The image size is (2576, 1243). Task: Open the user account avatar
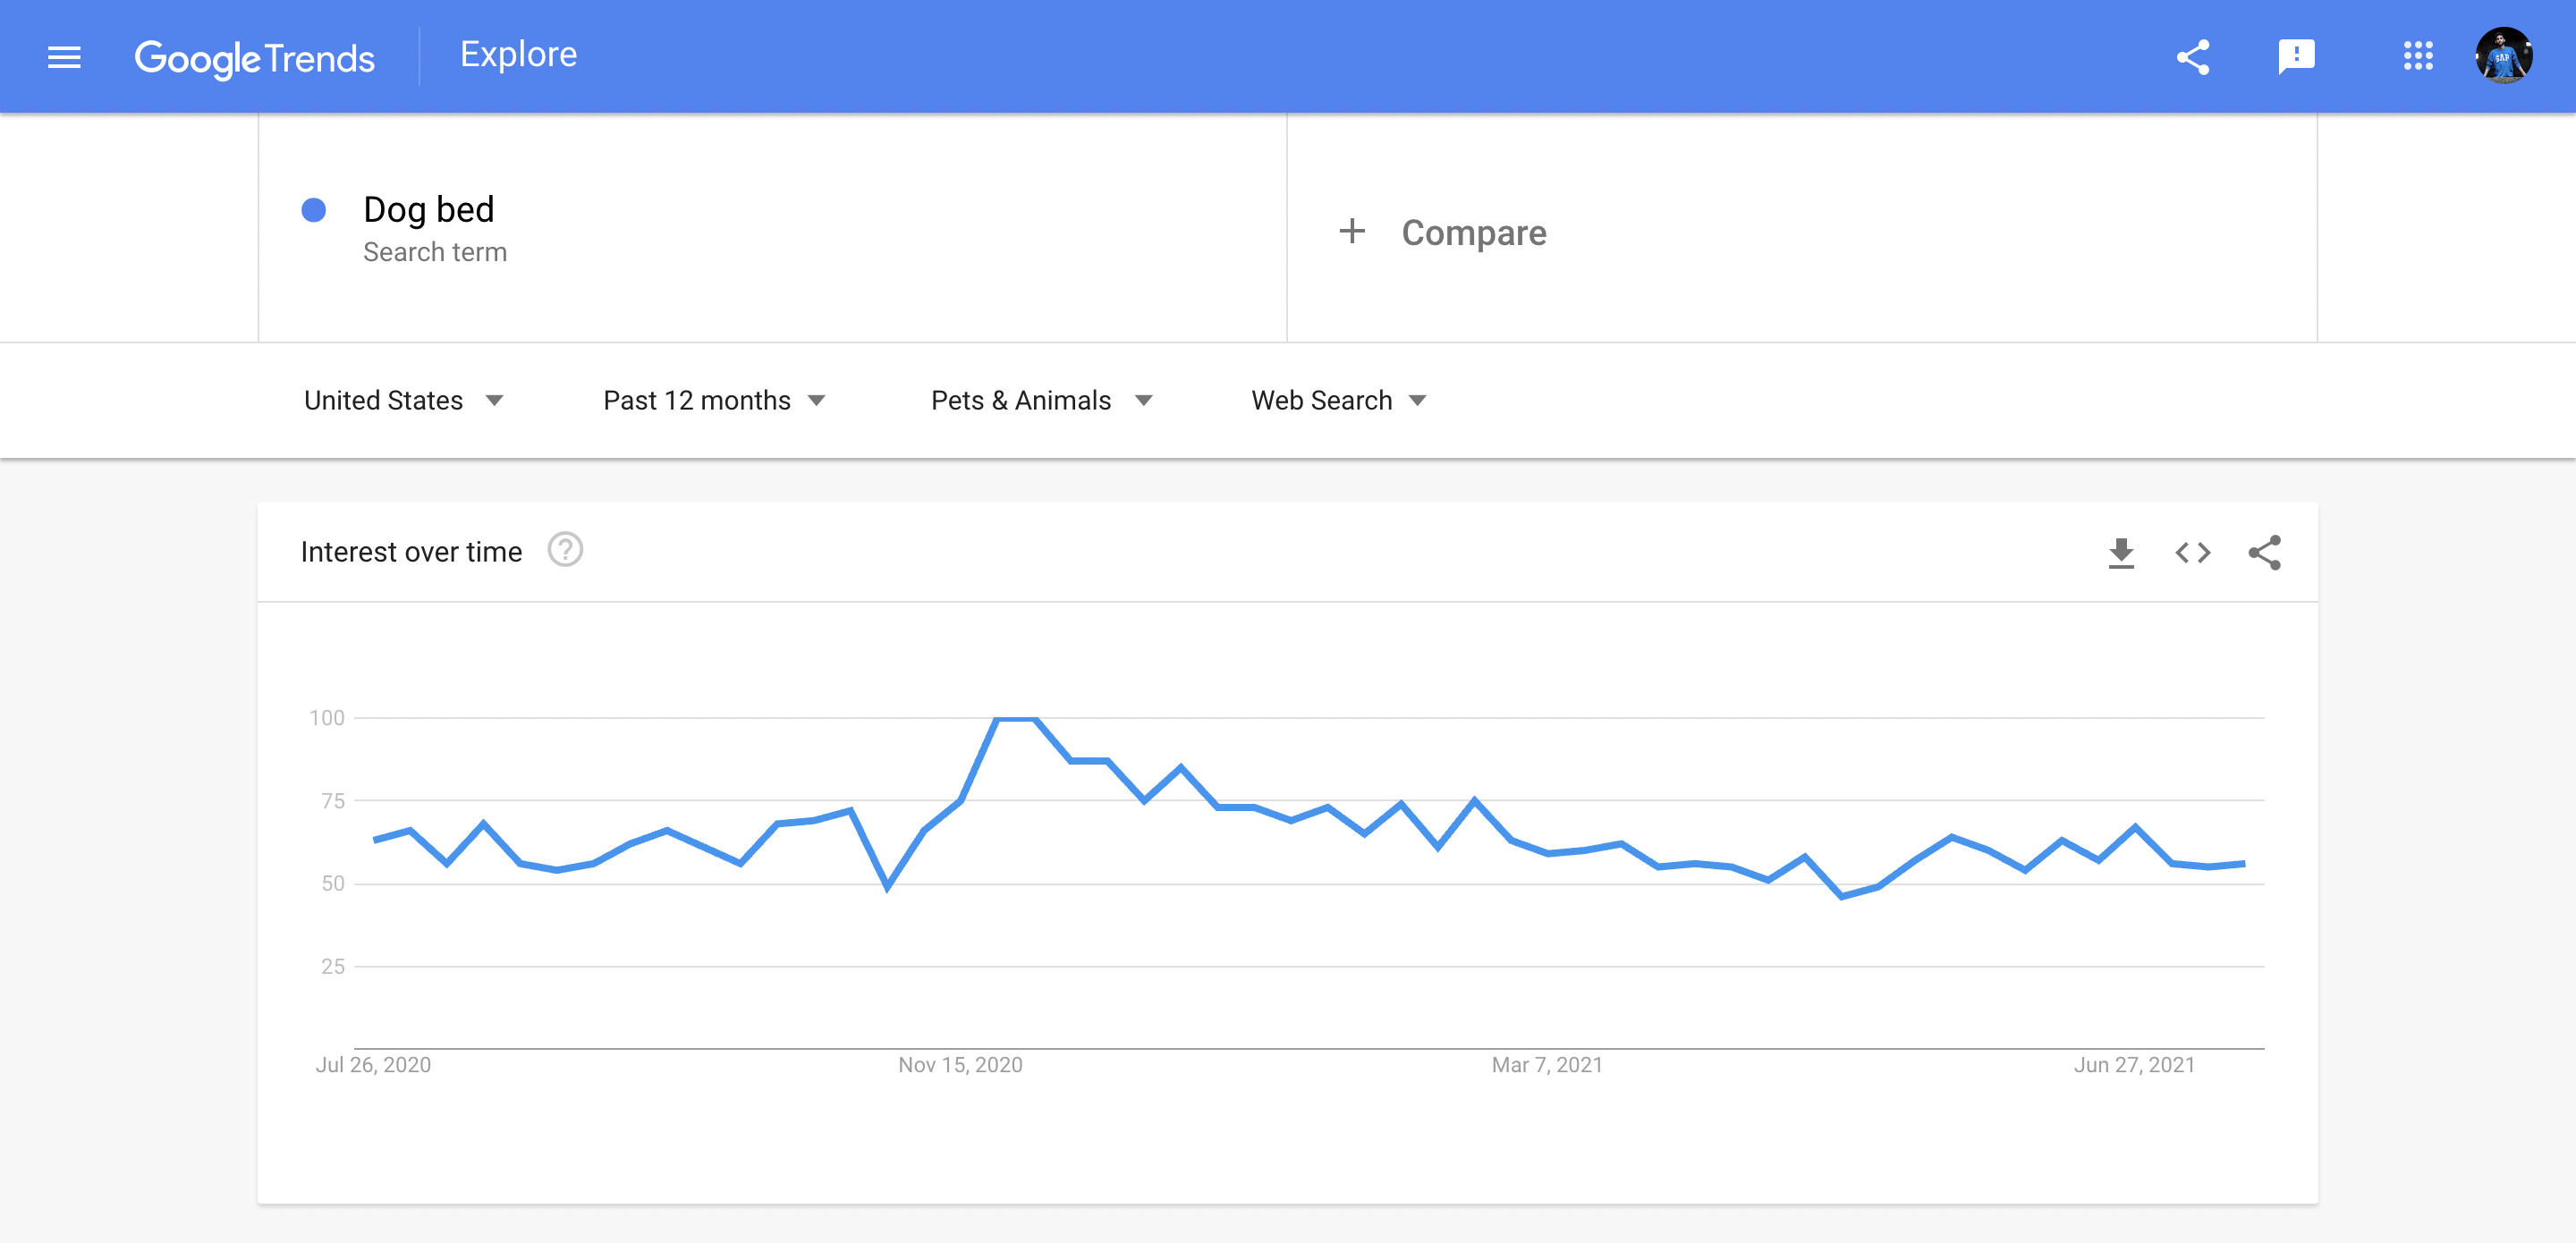(x=2503, y=56)
